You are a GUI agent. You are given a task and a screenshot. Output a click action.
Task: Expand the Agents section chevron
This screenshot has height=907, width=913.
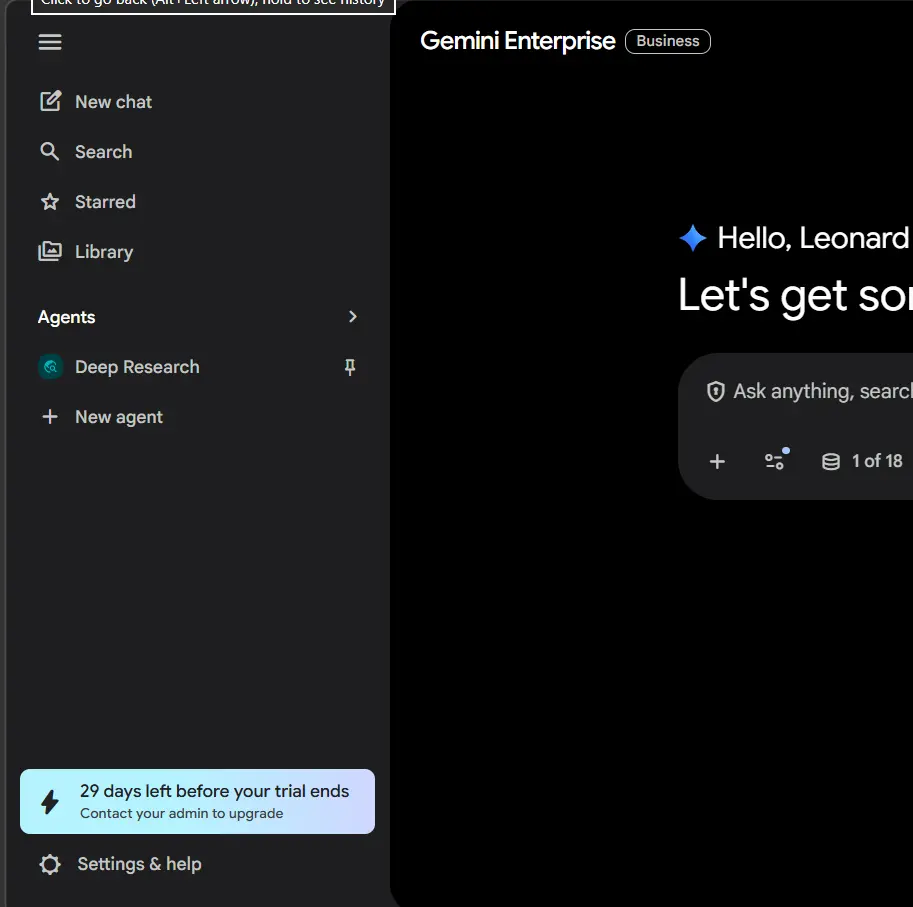point(352,317)
